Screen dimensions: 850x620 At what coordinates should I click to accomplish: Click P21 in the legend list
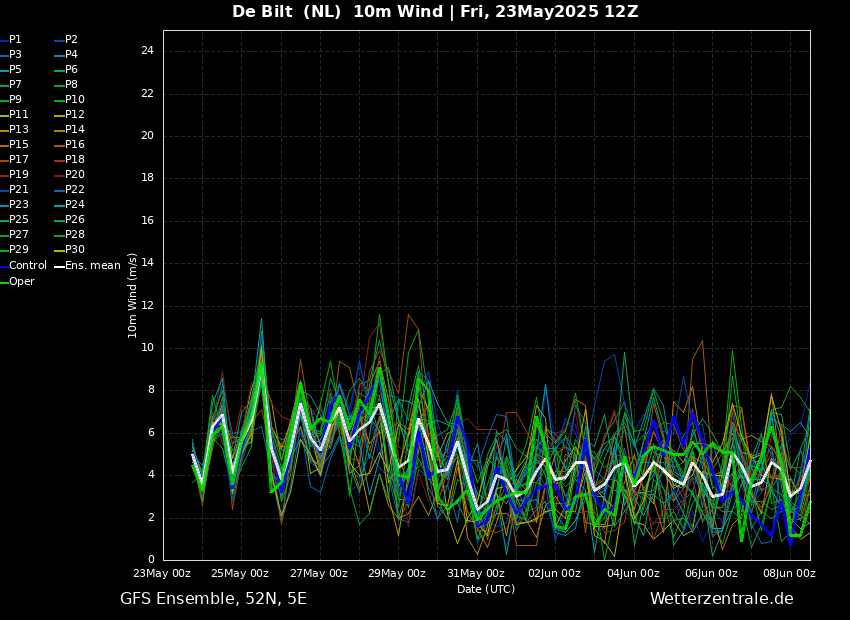(18, 189)
